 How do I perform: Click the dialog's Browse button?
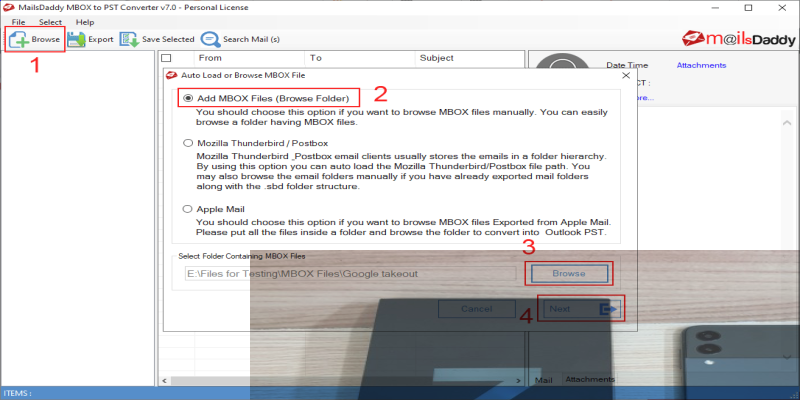(569, 273)
